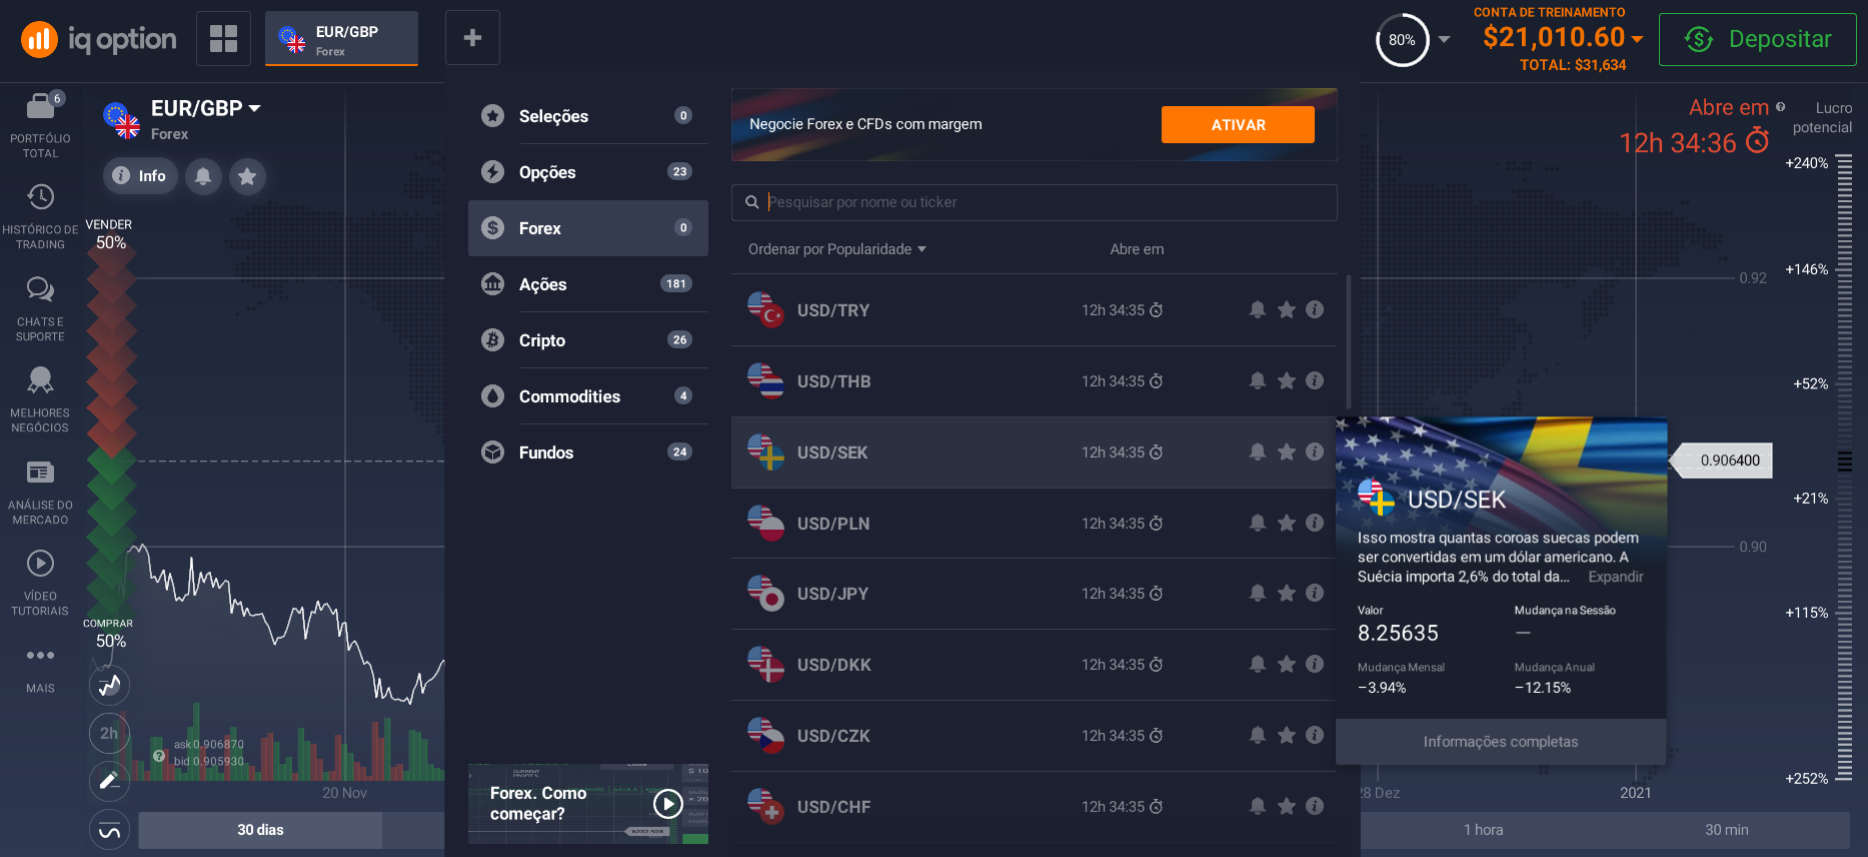
Task: Select the drawing pencil tool
Action: 109,781
